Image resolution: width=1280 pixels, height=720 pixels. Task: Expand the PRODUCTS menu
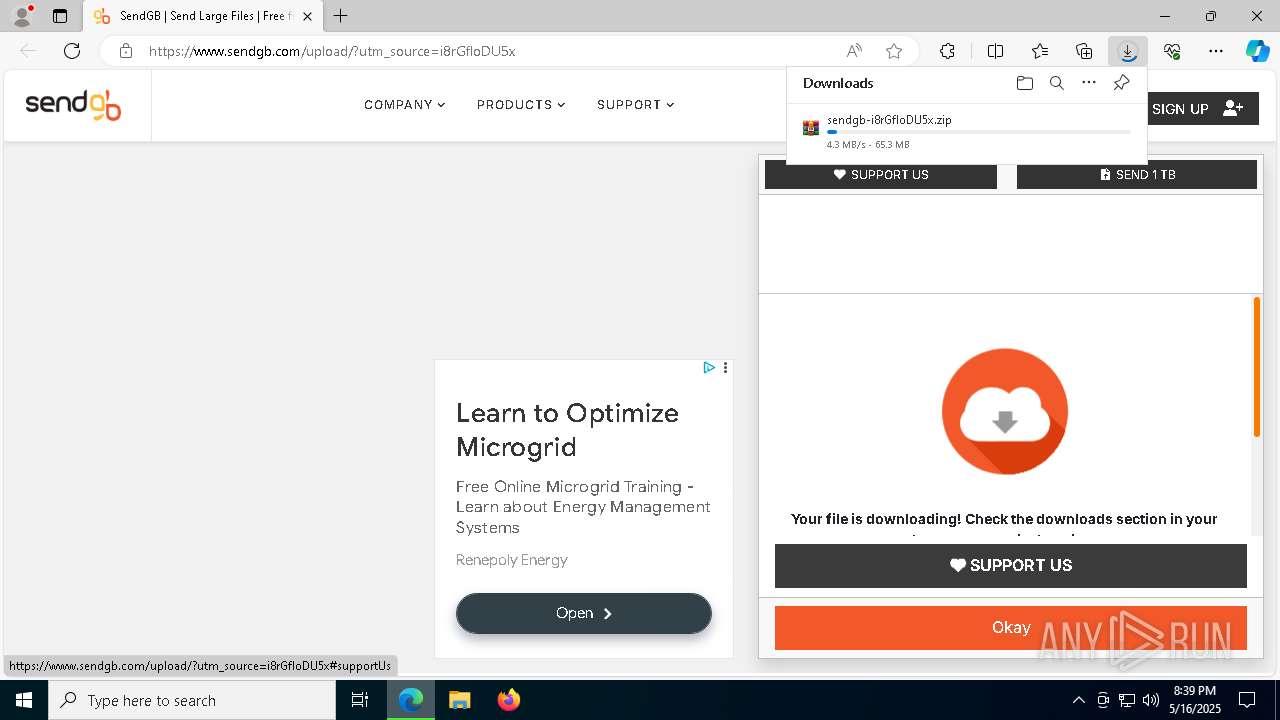(521, 105)
